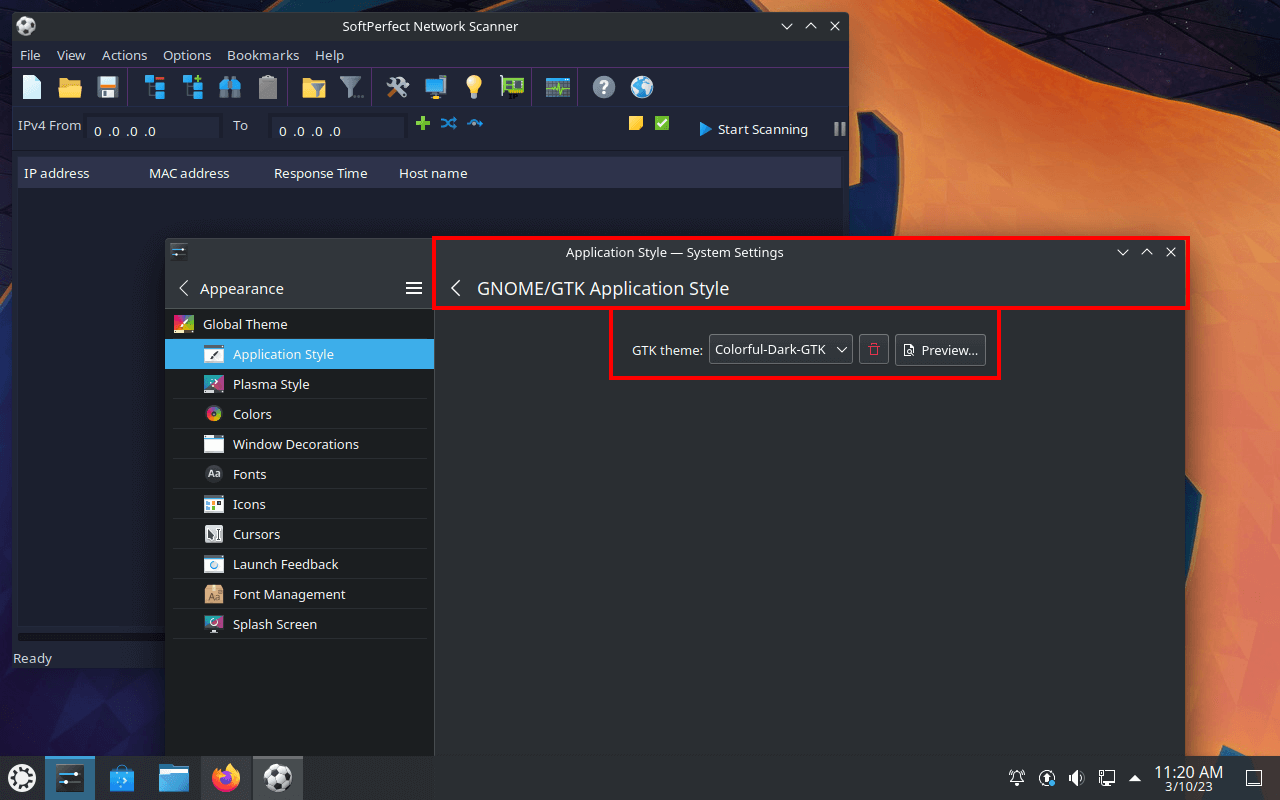Click the binoculars Find icon
This screenshot has width=1280, height=800.
(x=230, y=87)
